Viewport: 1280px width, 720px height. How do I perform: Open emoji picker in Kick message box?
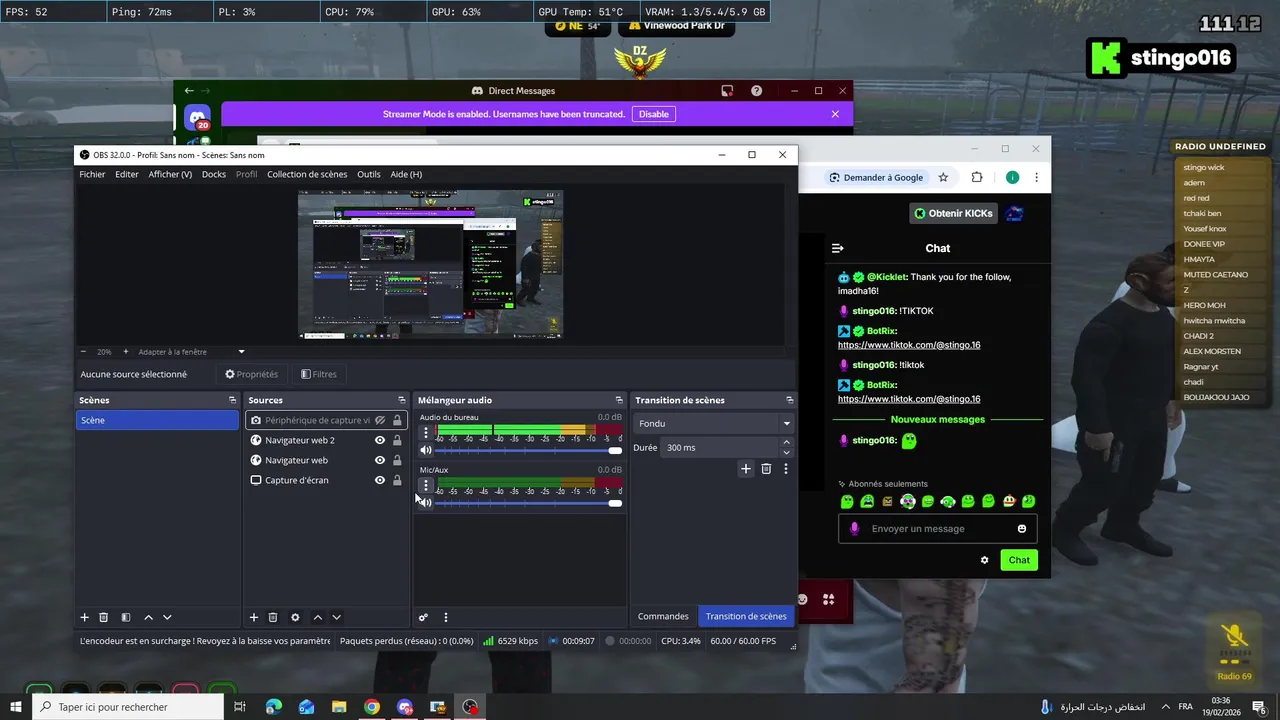(x=1022, y=529)
